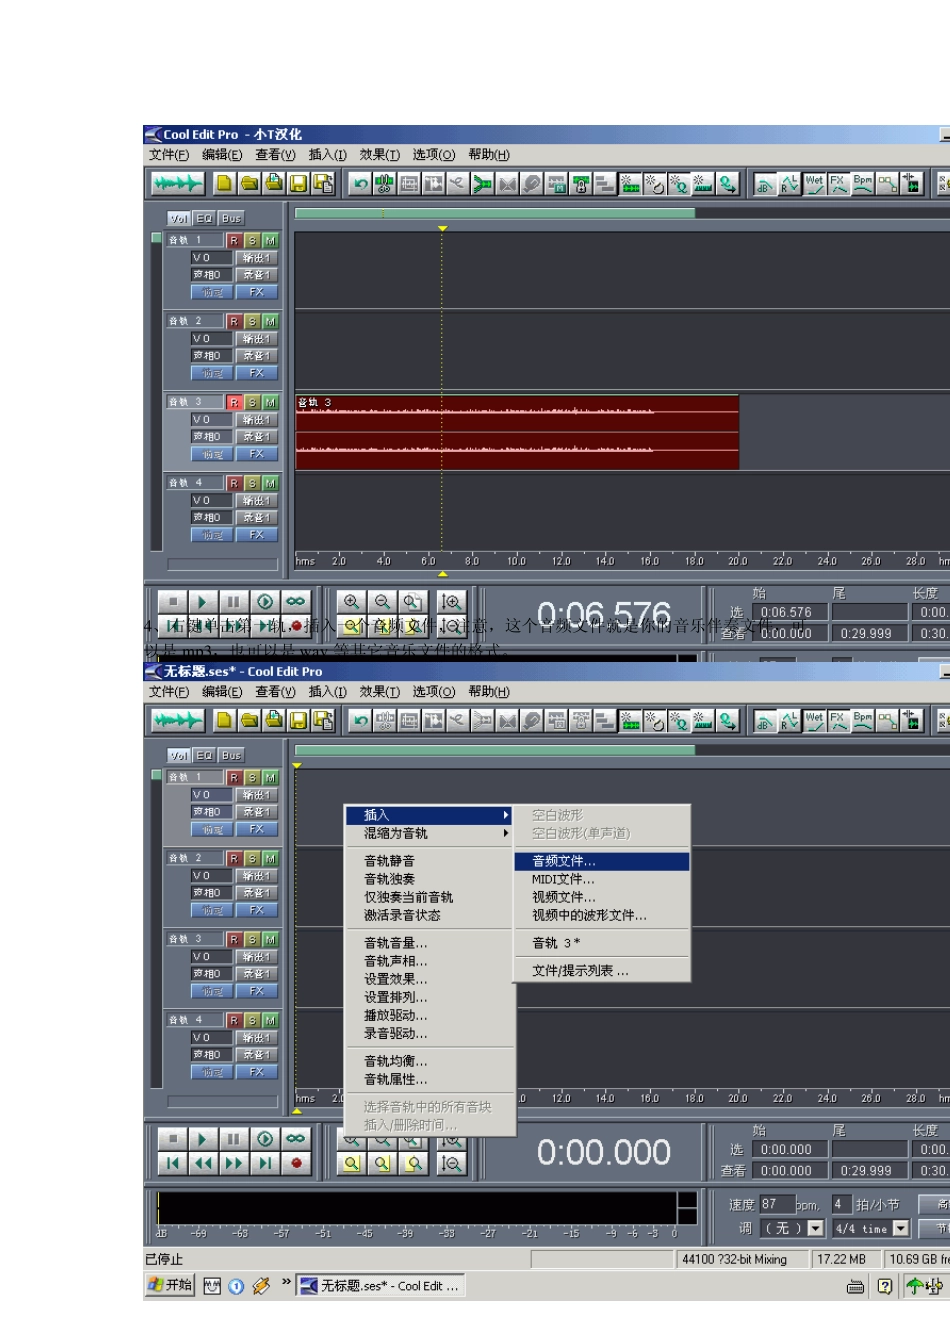The width and height of the screenshot is (950, 1344).
Task: Expand 插入 submenu in the context menu
Action: click(x=429, y=815)
